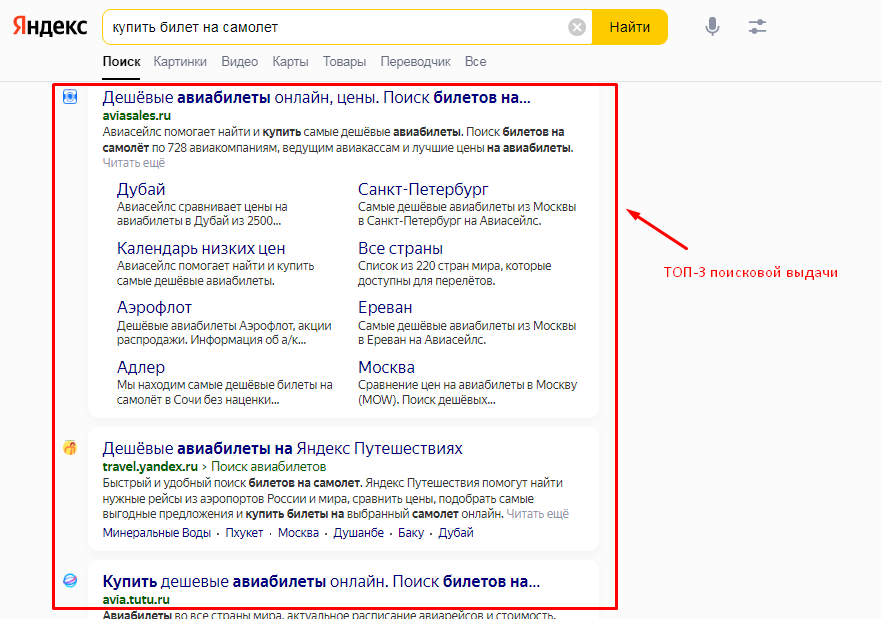Open the Санкт-Петербург sitelink
Screen dimensions: 882x619
pos(423,189)
